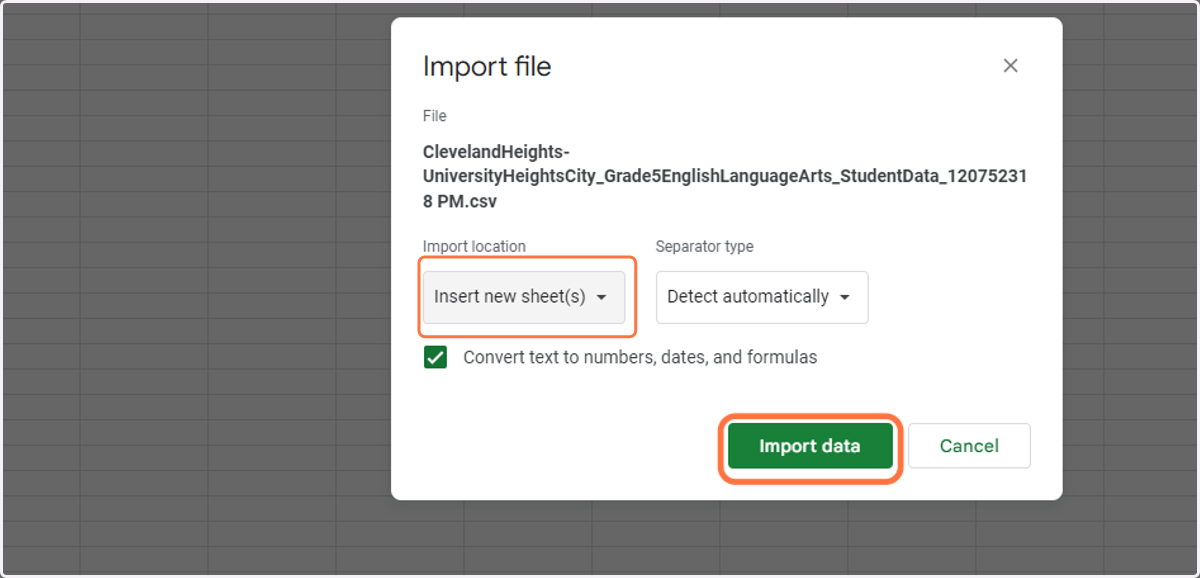
Task: Click the Separator type label
Action: point(705,246)
